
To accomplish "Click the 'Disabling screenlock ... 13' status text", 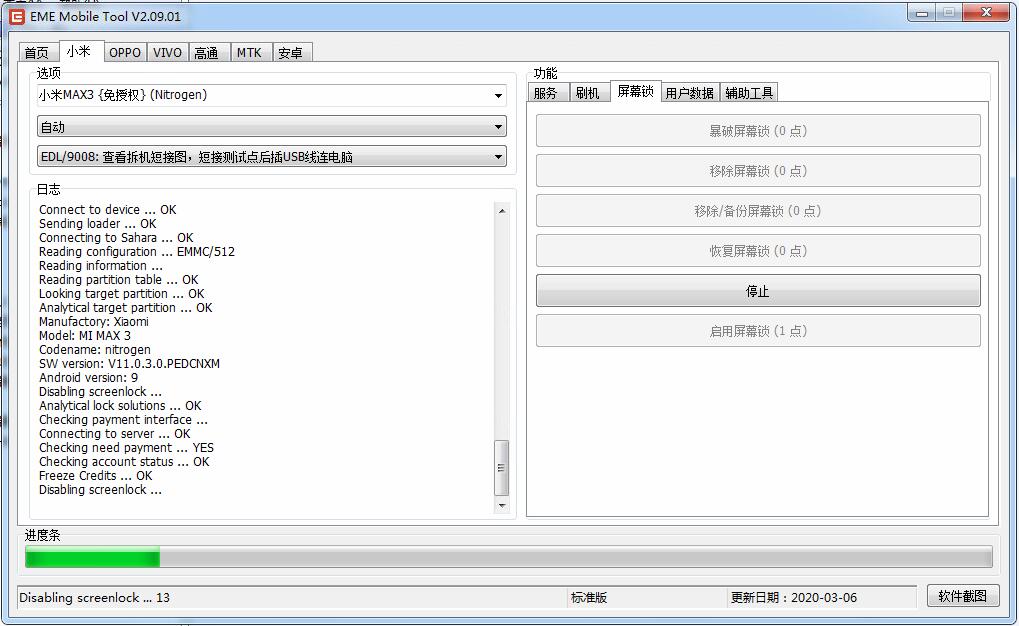I will pos(94,597).
